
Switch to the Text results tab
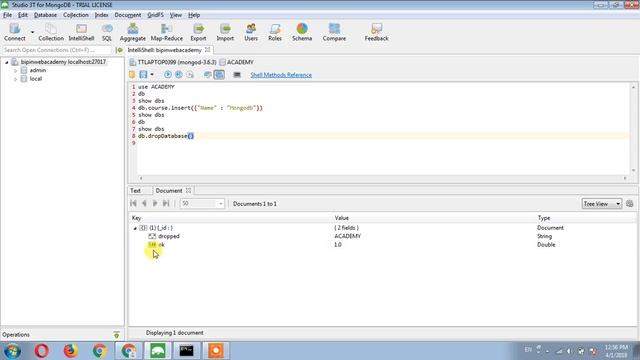(135, 191)
